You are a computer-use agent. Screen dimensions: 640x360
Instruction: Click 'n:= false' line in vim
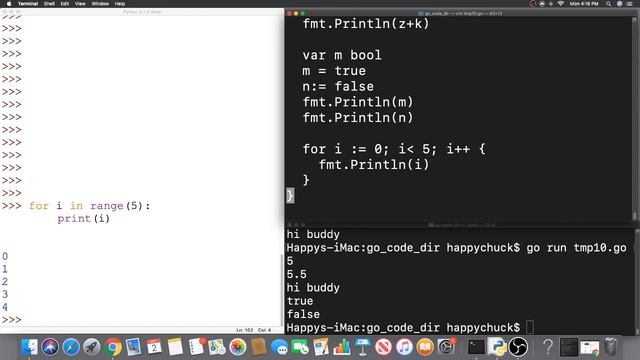(338, 87)
